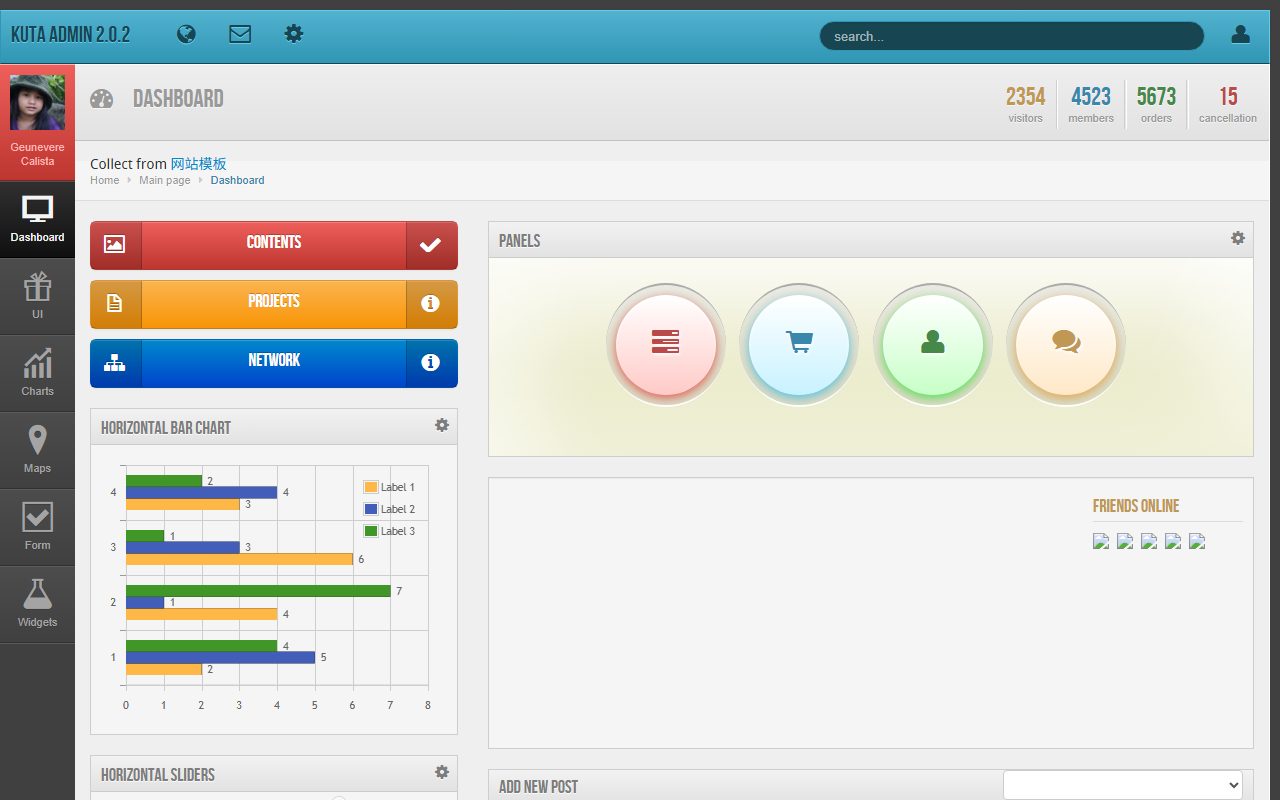
Task: Open the Maps sidebar section
Action: pos(37,451)
